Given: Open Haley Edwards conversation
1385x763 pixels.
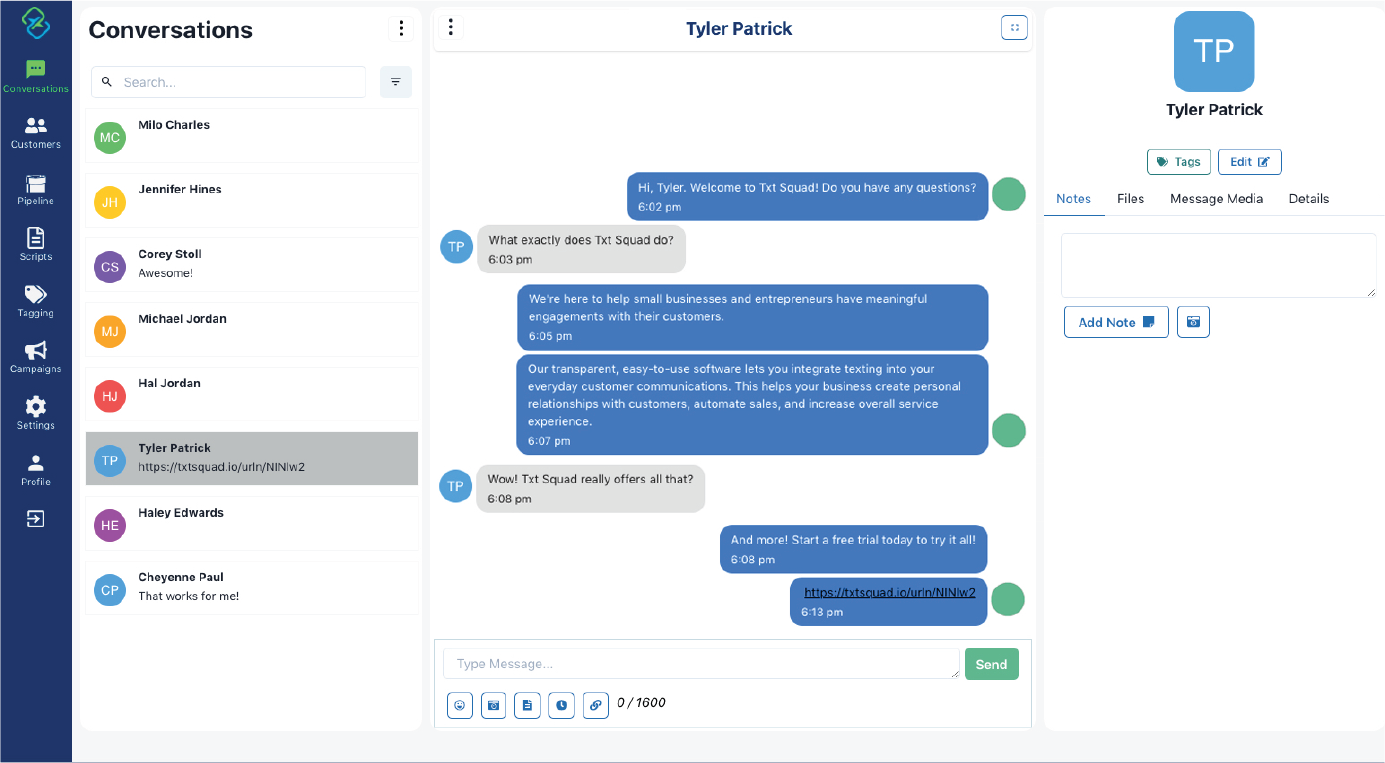Looking at the screenshot, I should tap(252, 524).
